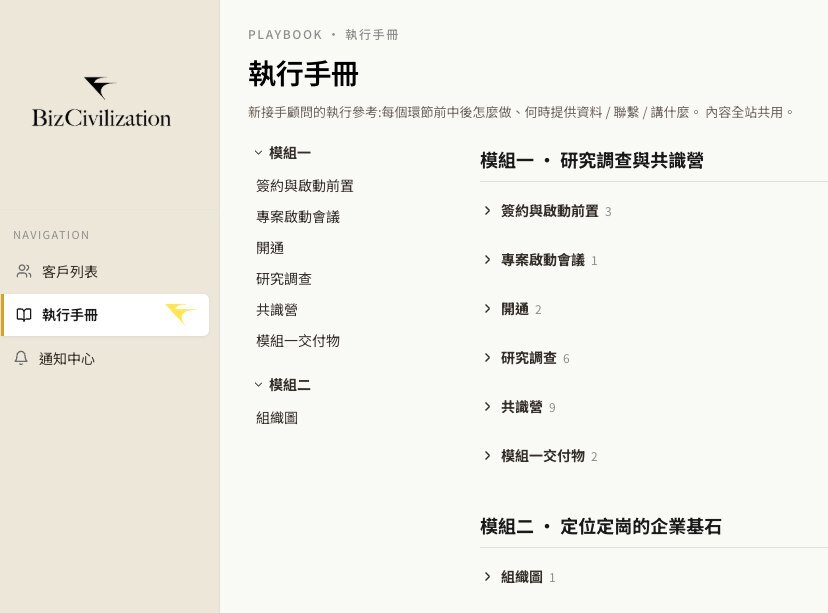Click the yellow bird marker on 執行手冊
Image resolution: width=828 pixels, height=613 pixels.
coord(181,313)
